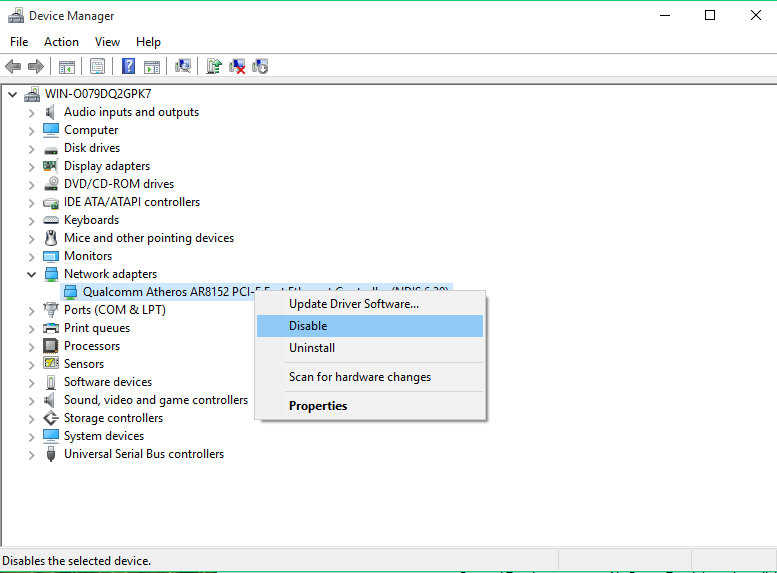Click Scan for hardware changes toolbar icon
This screenshot has height=573, width=777.
(x=183, y=66)
